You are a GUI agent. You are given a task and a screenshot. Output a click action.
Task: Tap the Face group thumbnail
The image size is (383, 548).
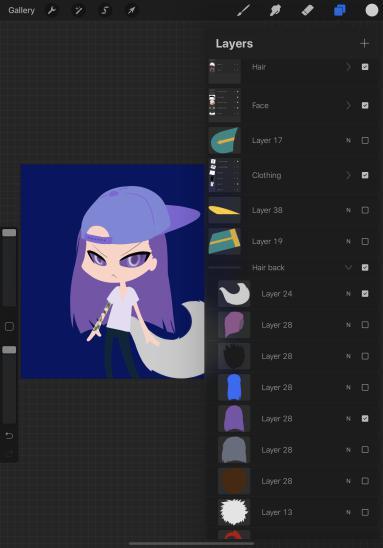tap(224, 105)
